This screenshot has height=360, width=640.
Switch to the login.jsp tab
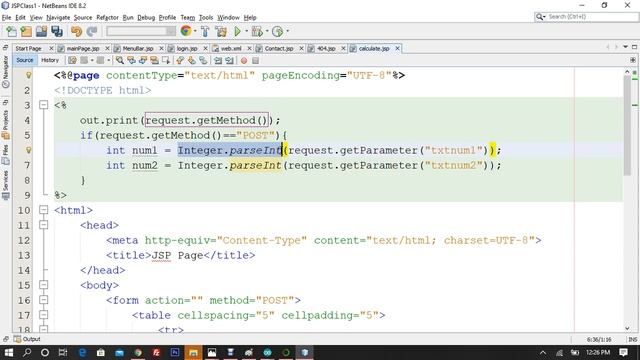pyautogui.click(x=187, y=49)
